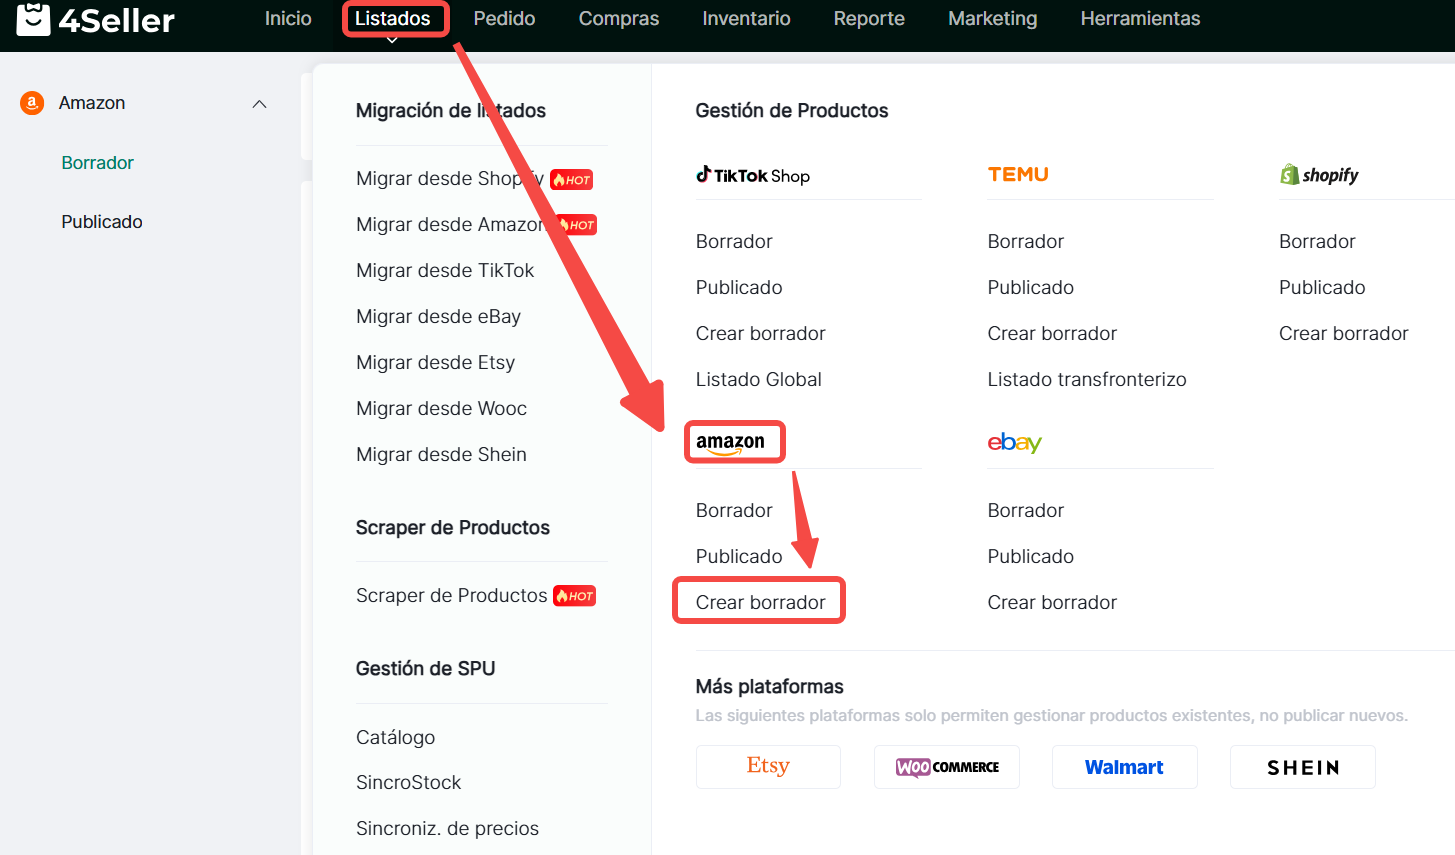
Task: Open Listado Global under TikTok Shop
Action: [x=758, y=379]
